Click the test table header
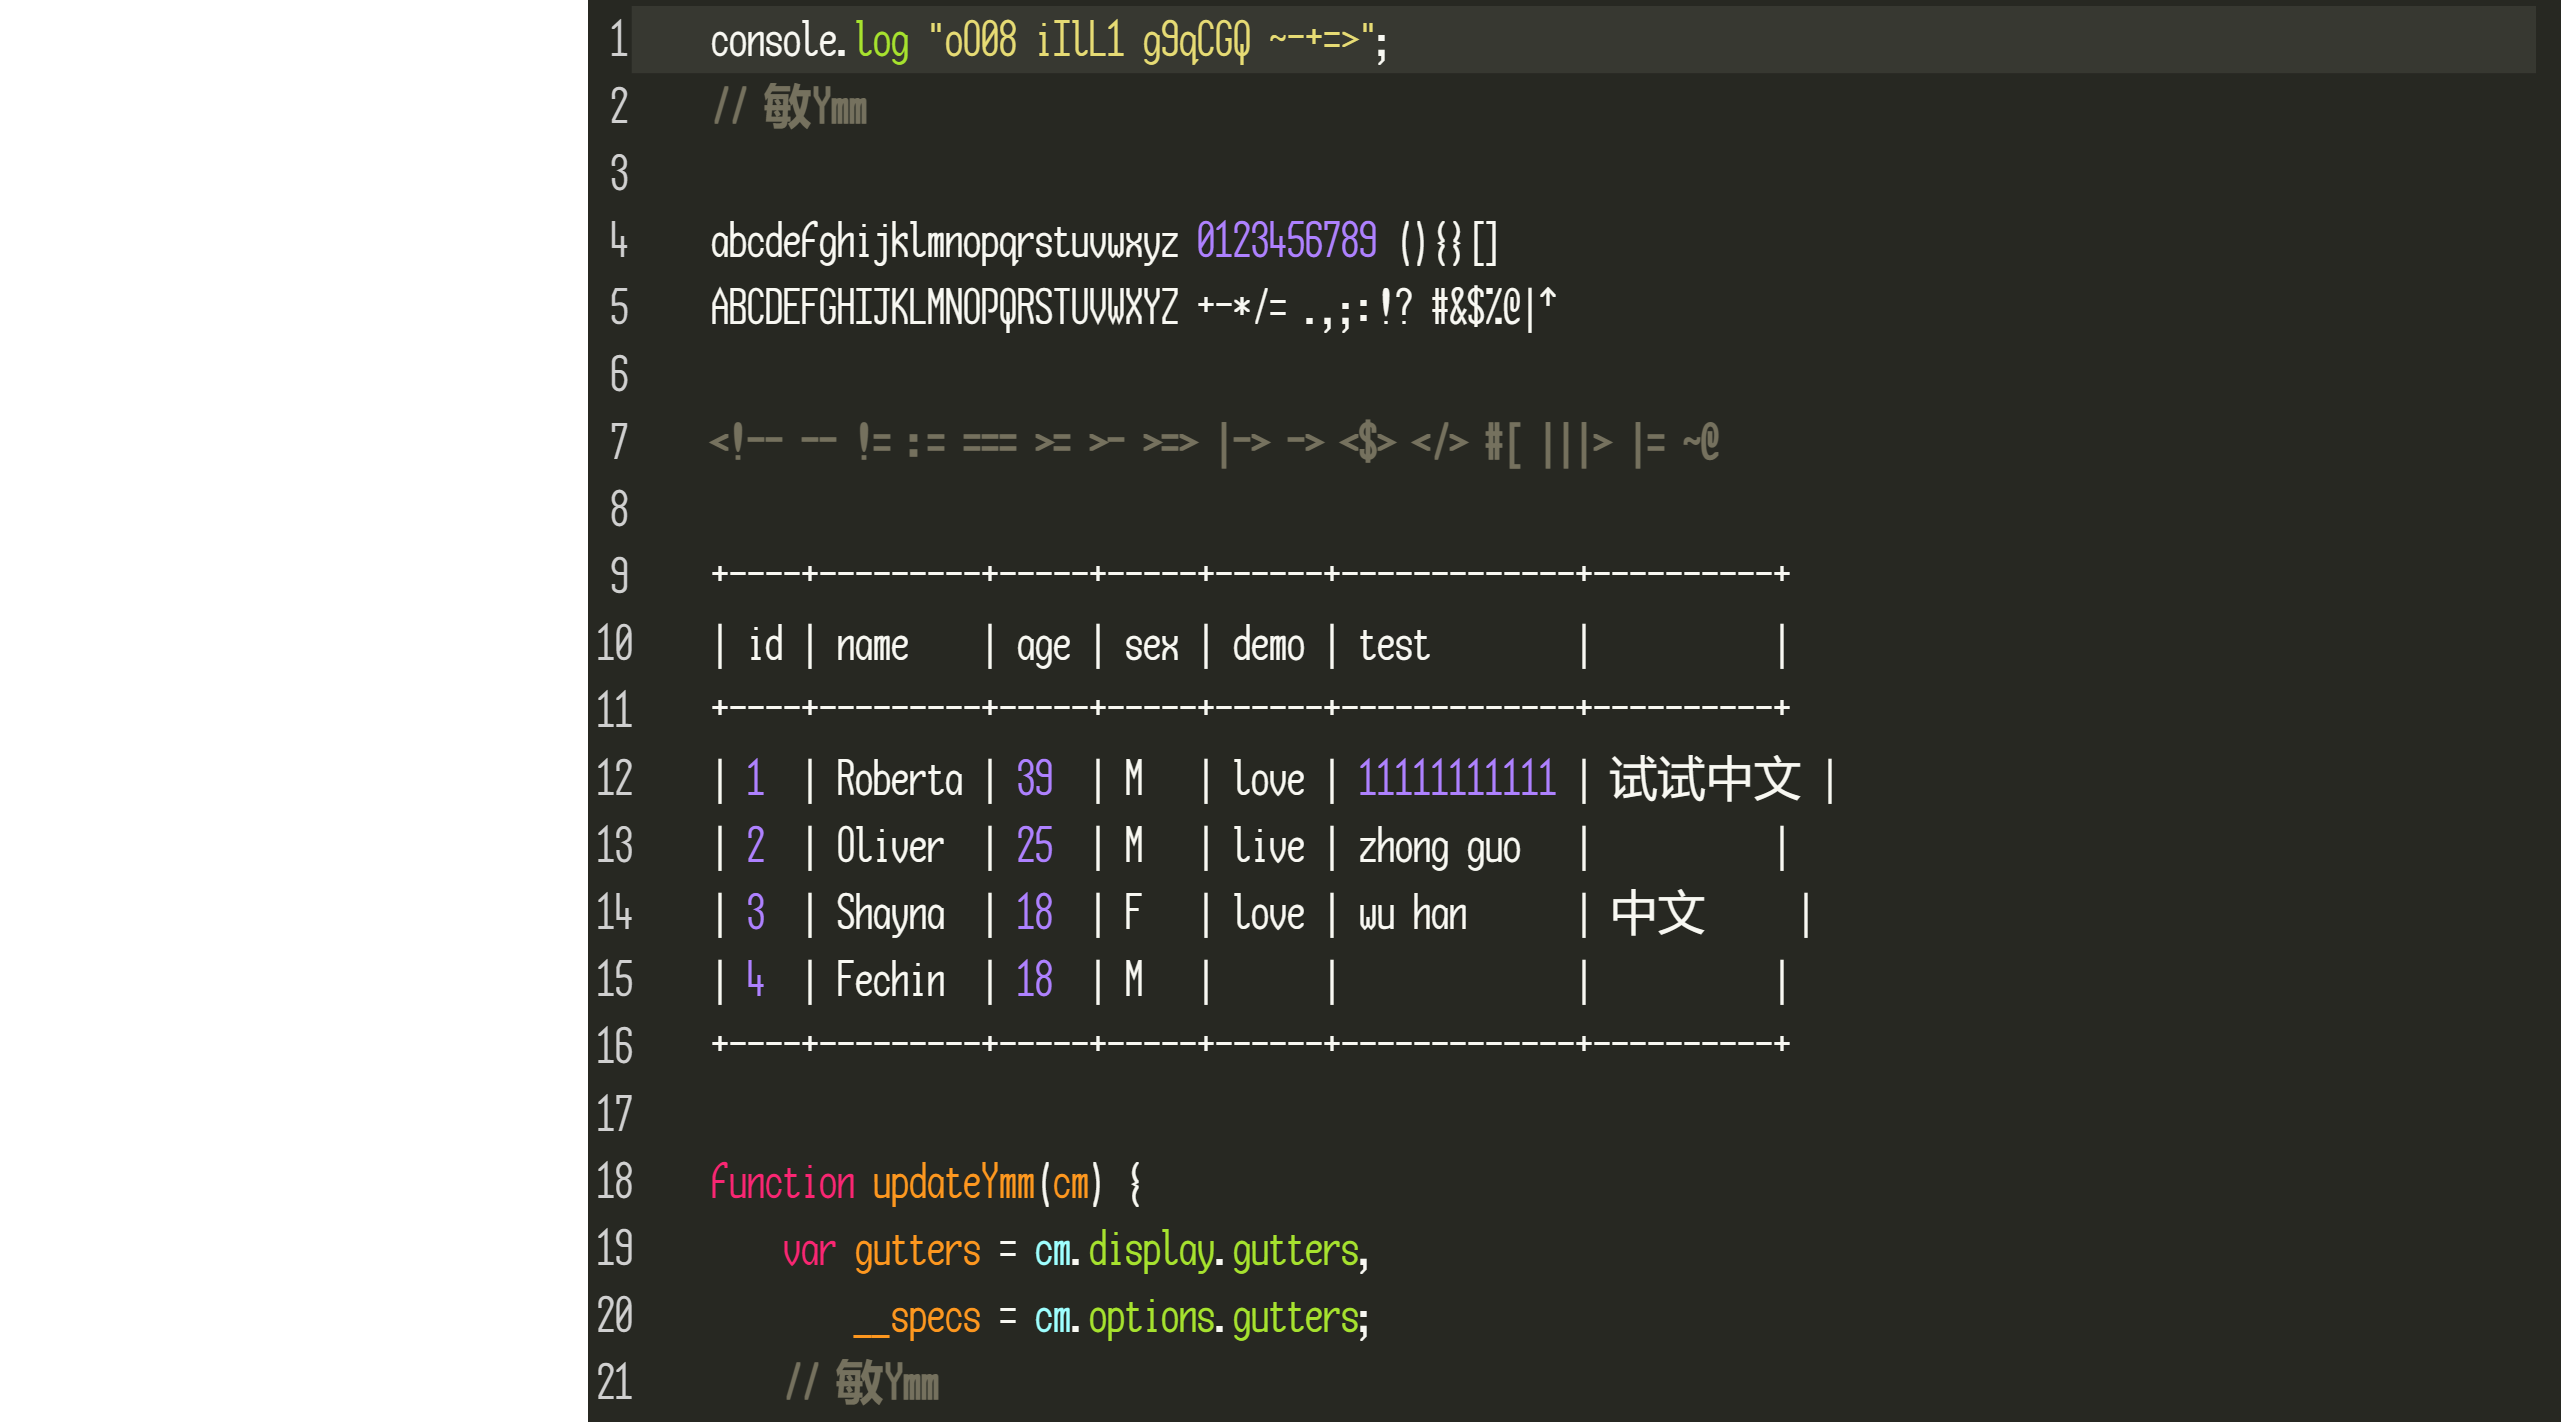This screenshot has width=2562, height=1422. pos(1394,644)
